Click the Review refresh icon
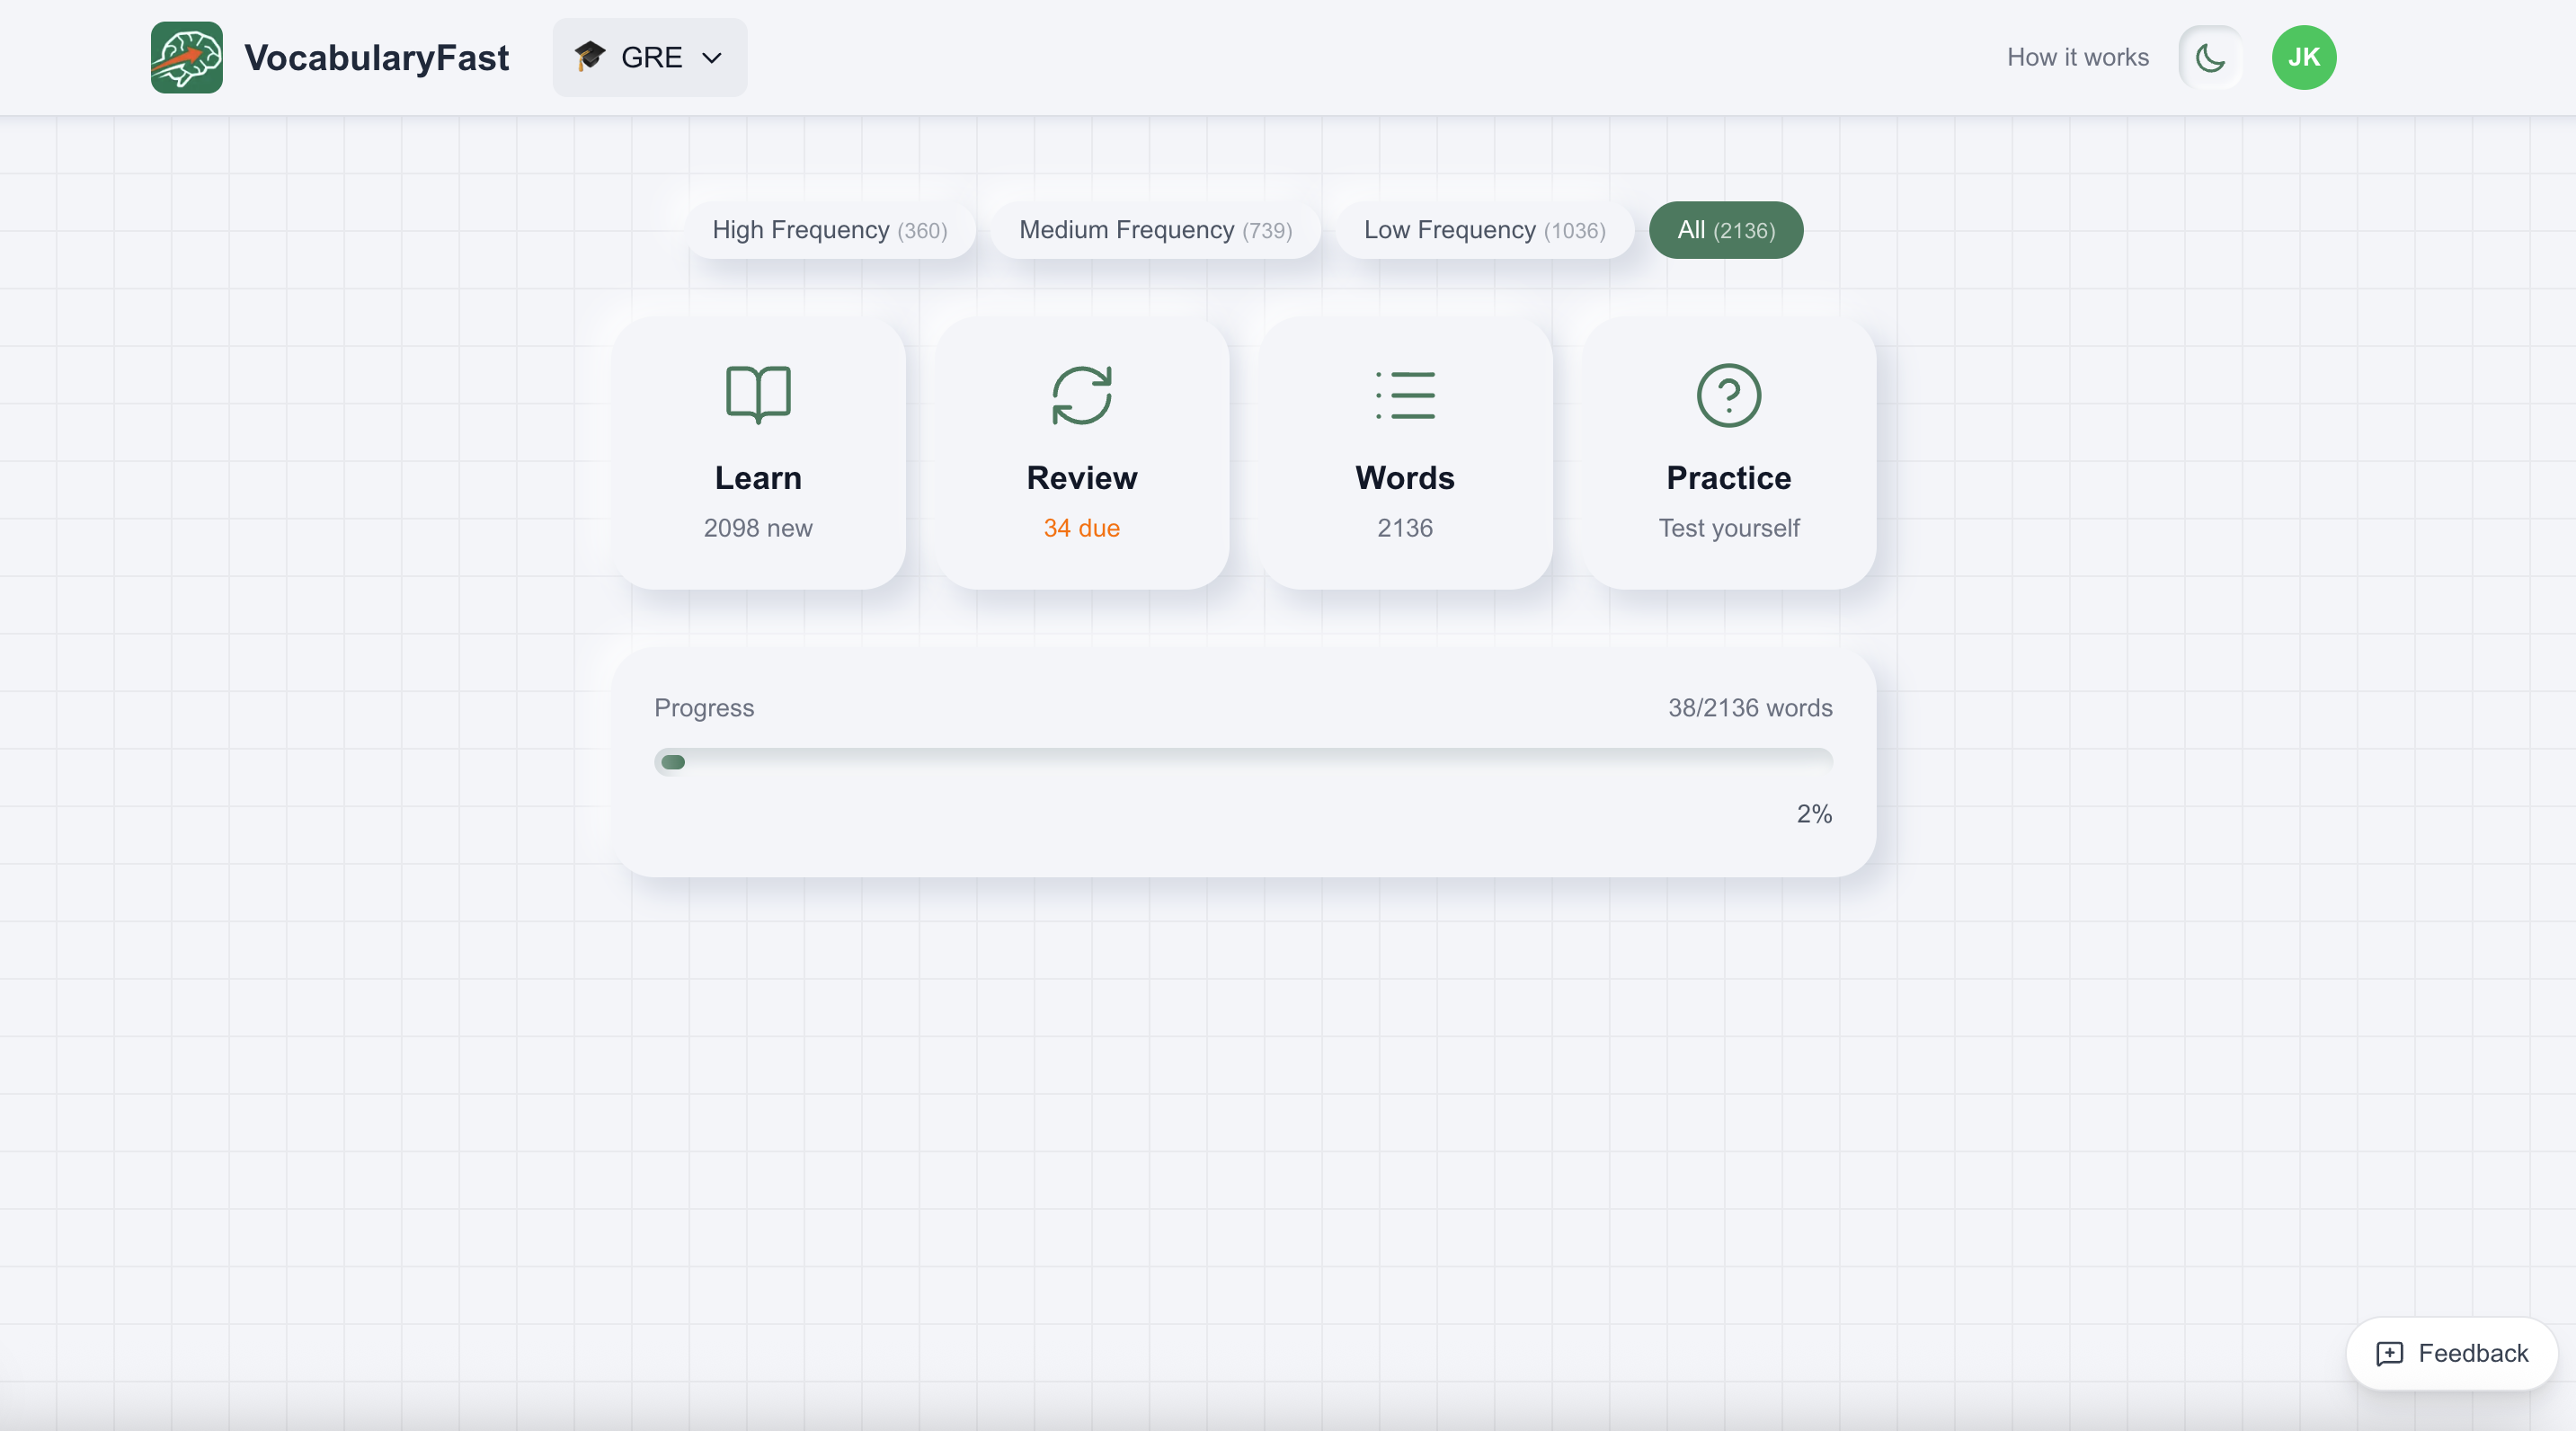 [1081, 395]
